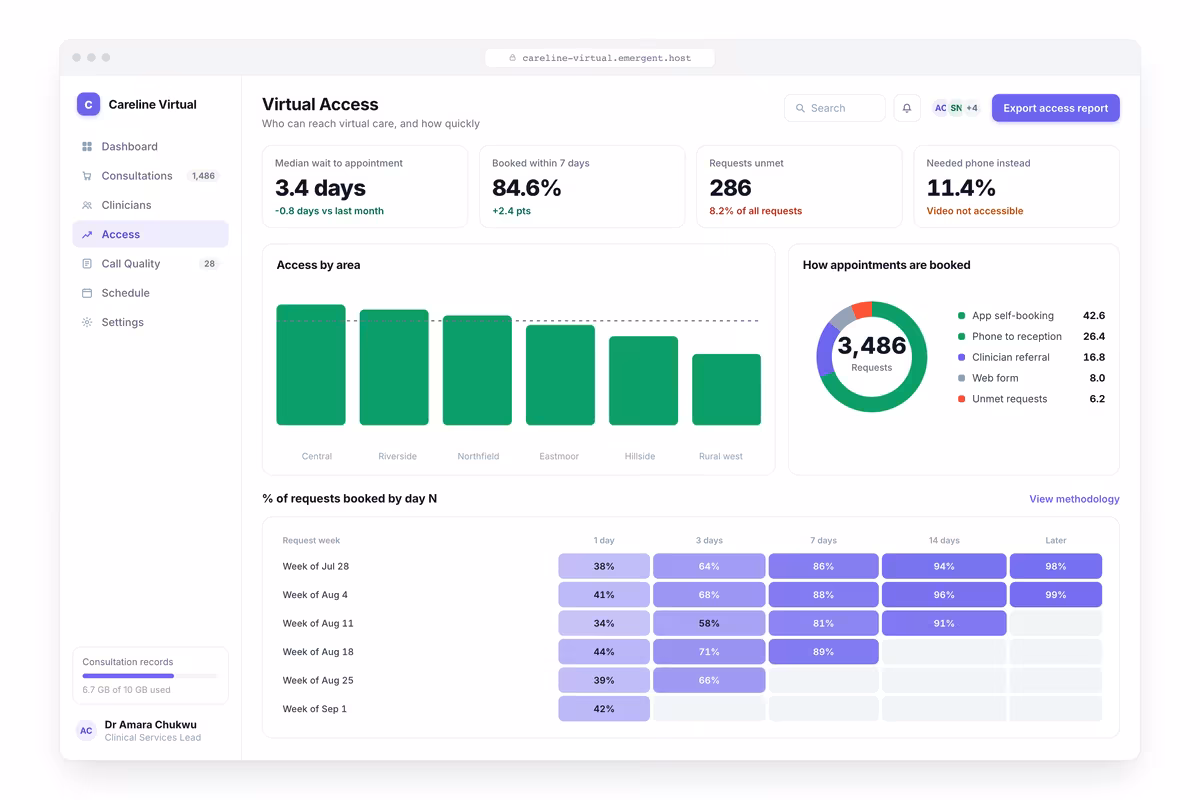Click into the Search field
The image size is (1200, 800).
pos(835,108)
